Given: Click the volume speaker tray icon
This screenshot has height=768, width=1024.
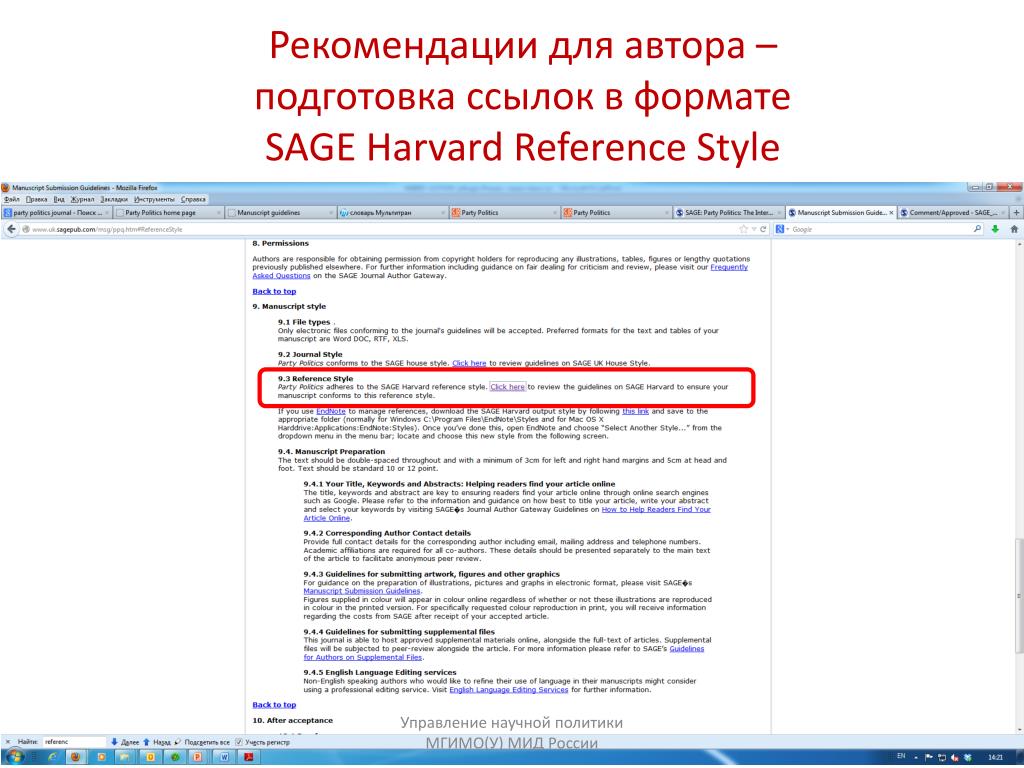Looking at the screenshot, I should point(955,757).
